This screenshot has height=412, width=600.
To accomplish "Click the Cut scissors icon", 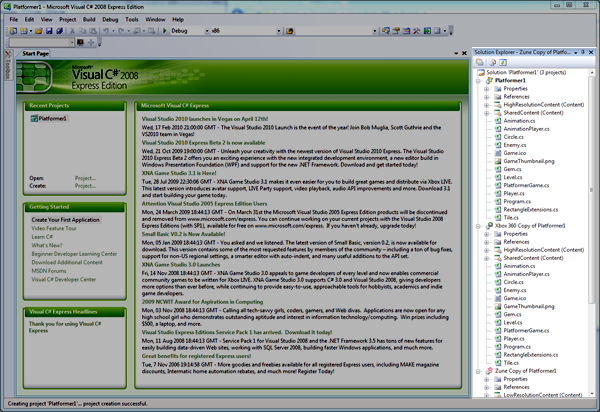I will click(72, 31).
